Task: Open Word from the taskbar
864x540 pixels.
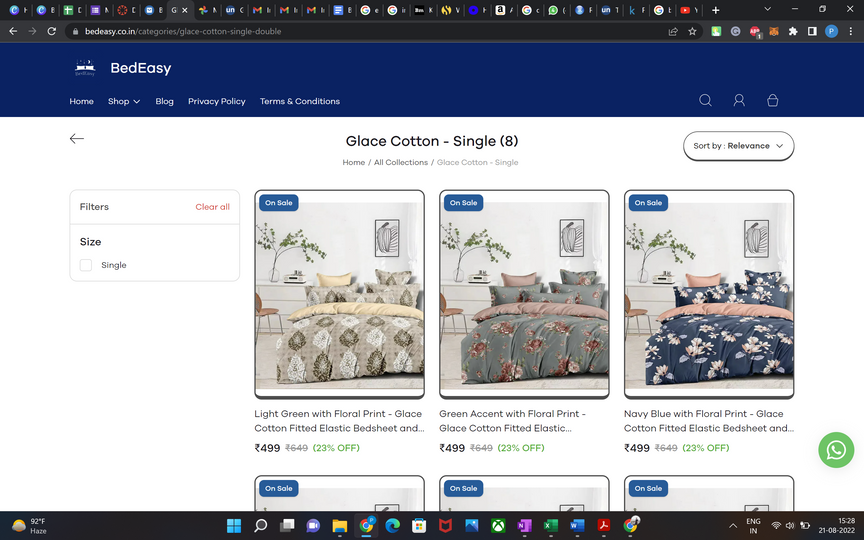Action: (x=577, y=526)
